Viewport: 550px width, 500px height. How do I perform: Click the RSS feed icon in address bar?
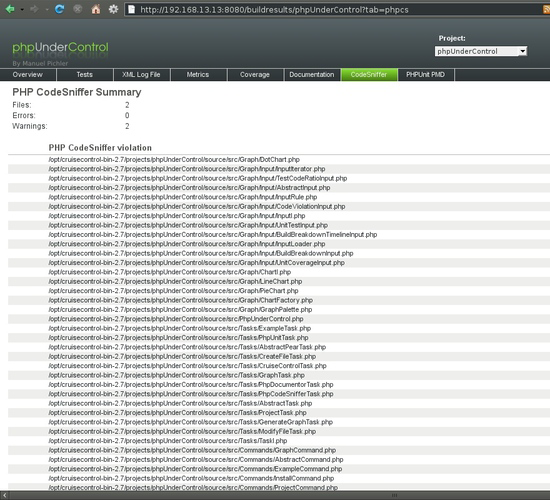(546, 9)
